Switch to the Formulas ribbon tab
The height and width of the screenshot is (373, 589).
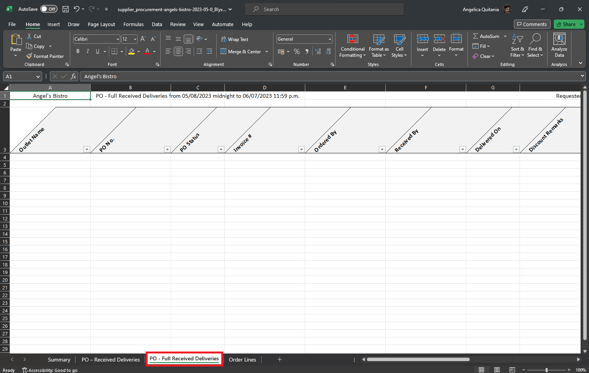(x=133, y=24)
